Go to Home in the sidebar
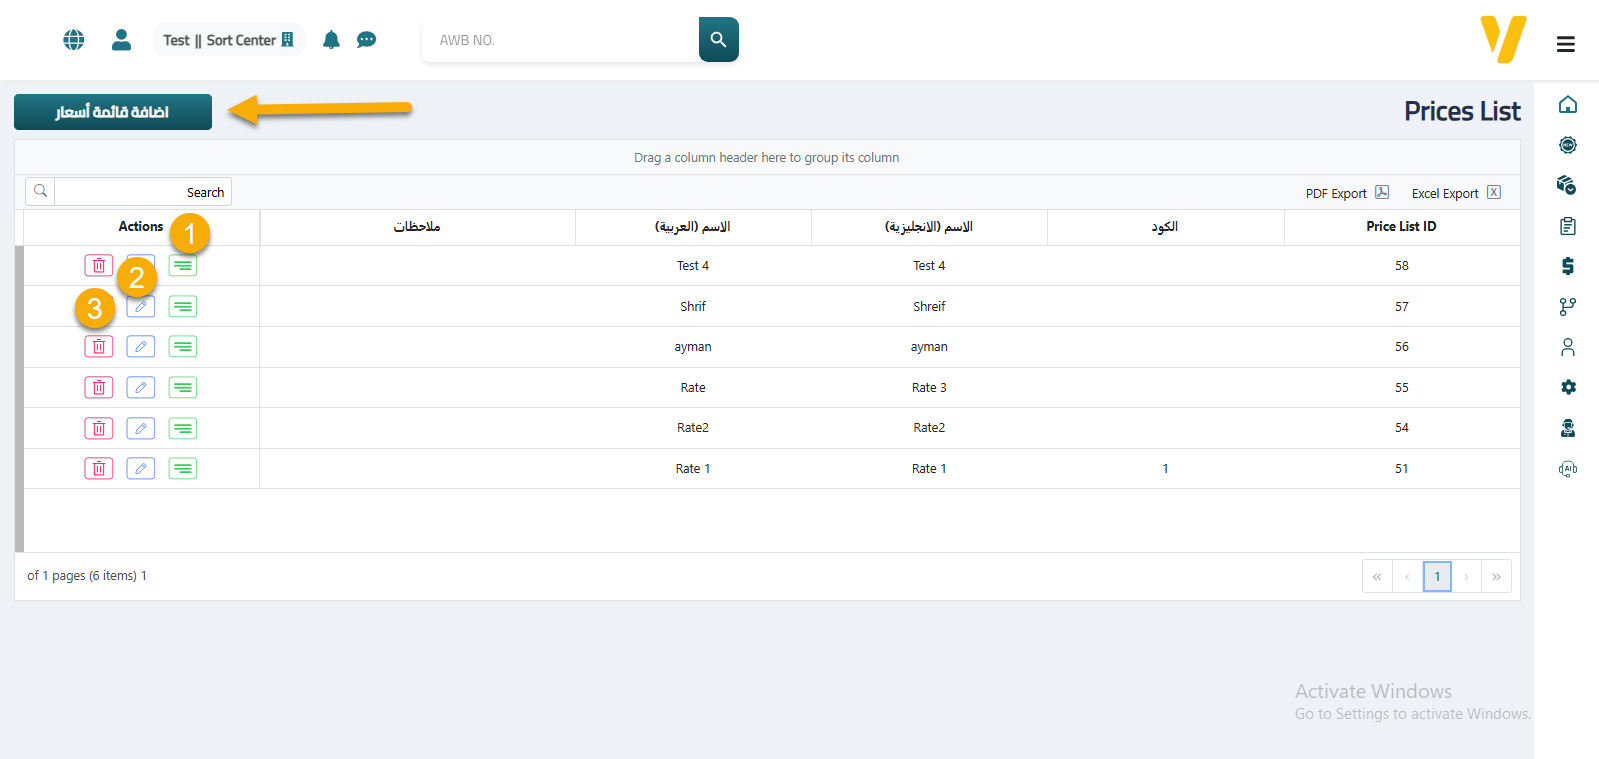The image size is (1599, 759). coord(1568,105)
